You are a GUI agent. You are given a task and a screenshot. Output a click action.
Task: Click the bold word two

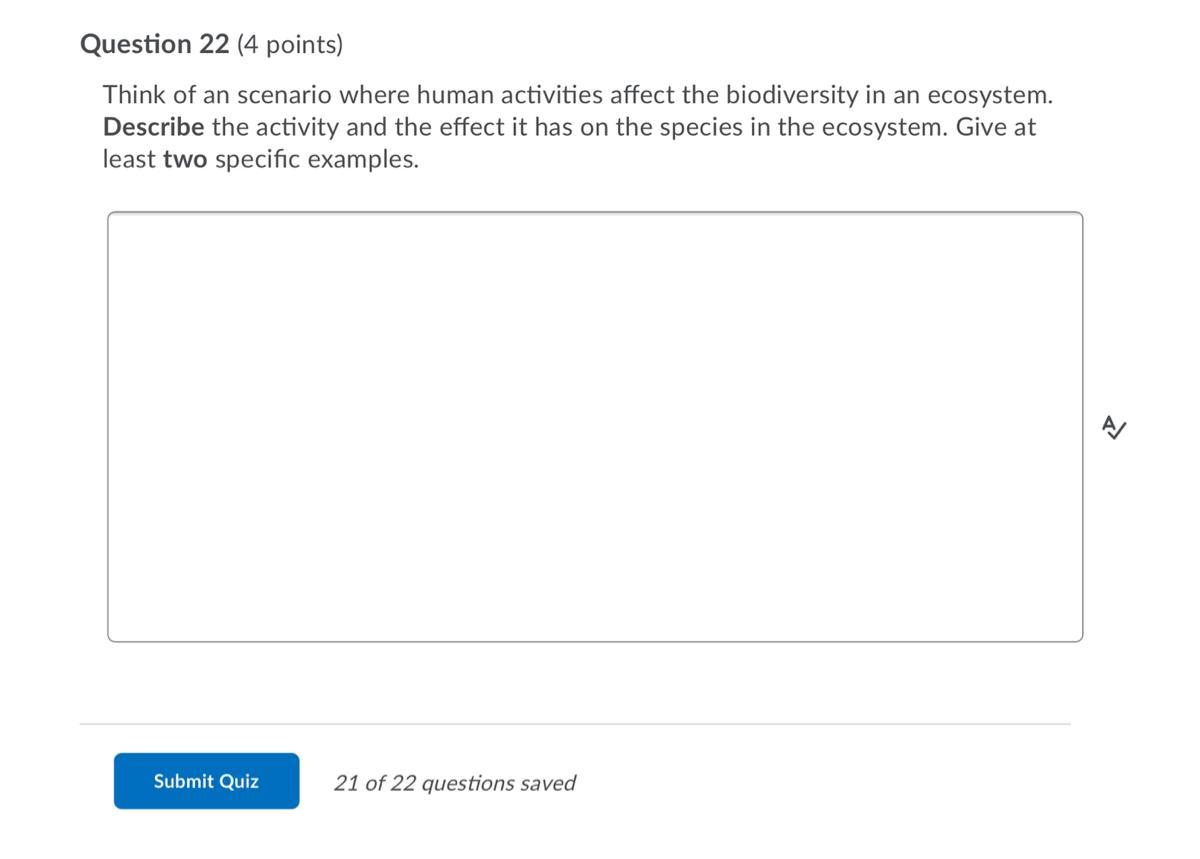point(185,159)
